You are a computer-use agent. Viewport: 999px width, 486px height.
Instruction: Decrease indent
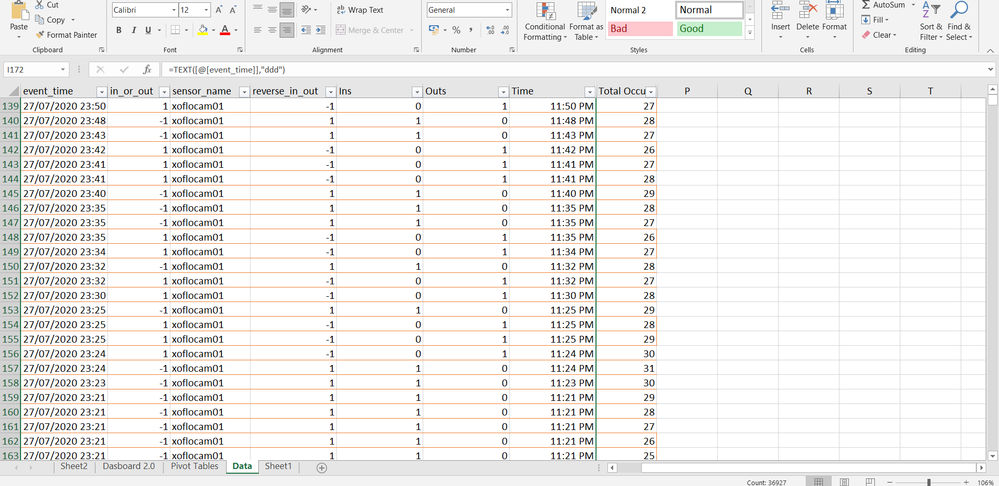pyautogui.click(x=305, y=30)
